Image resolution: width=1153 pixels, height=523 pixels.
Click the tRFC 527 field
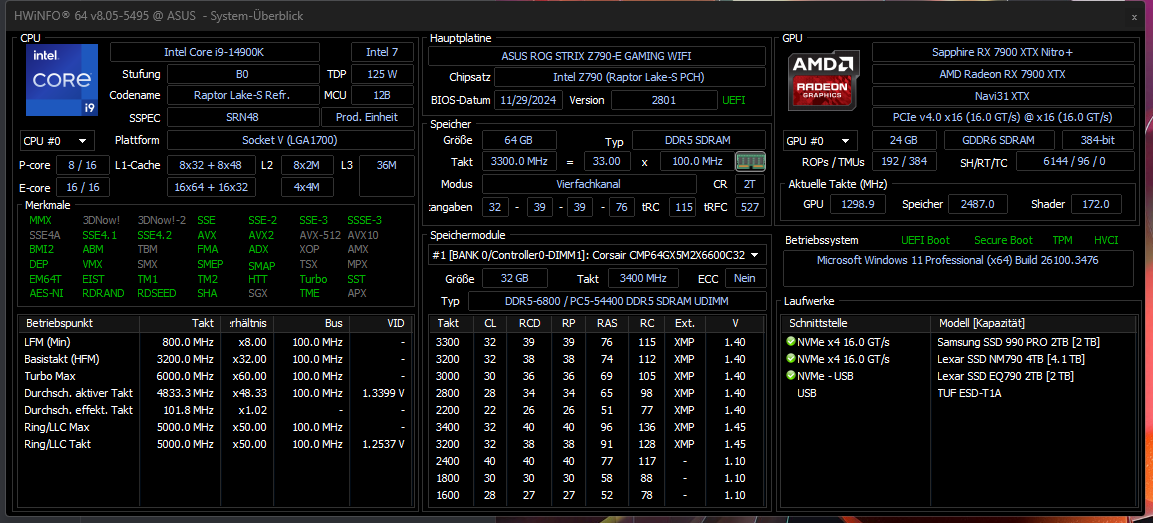coord(749,207)
